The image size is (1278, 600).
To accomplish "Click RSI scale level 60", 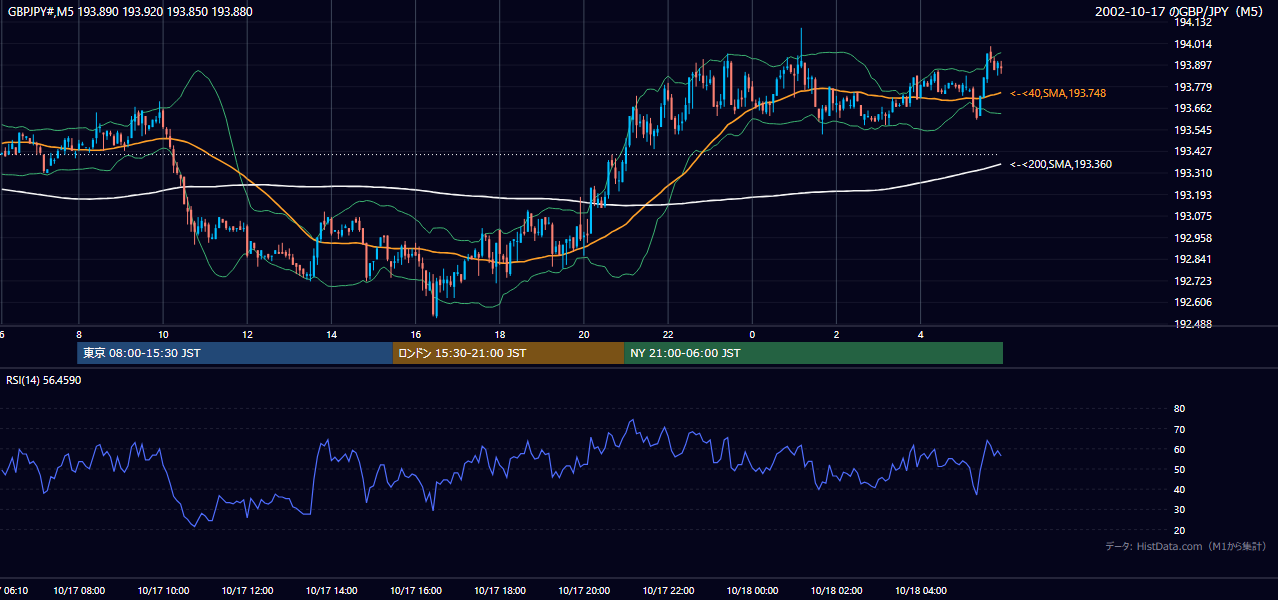I will click(x=1179, y=449).
